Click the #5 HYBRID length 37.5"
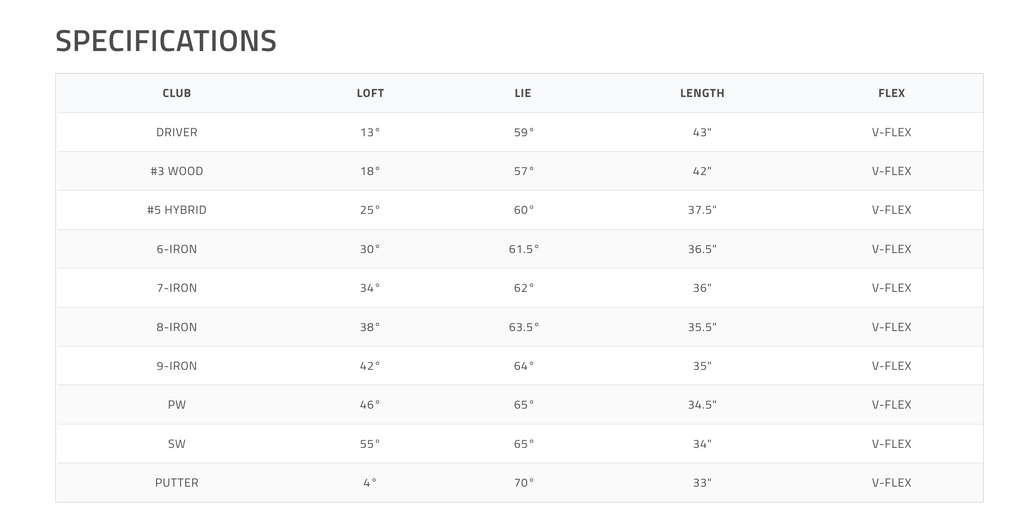This screenshot has width=1024, height=517. pyautogui.click(x=702, y=210)
